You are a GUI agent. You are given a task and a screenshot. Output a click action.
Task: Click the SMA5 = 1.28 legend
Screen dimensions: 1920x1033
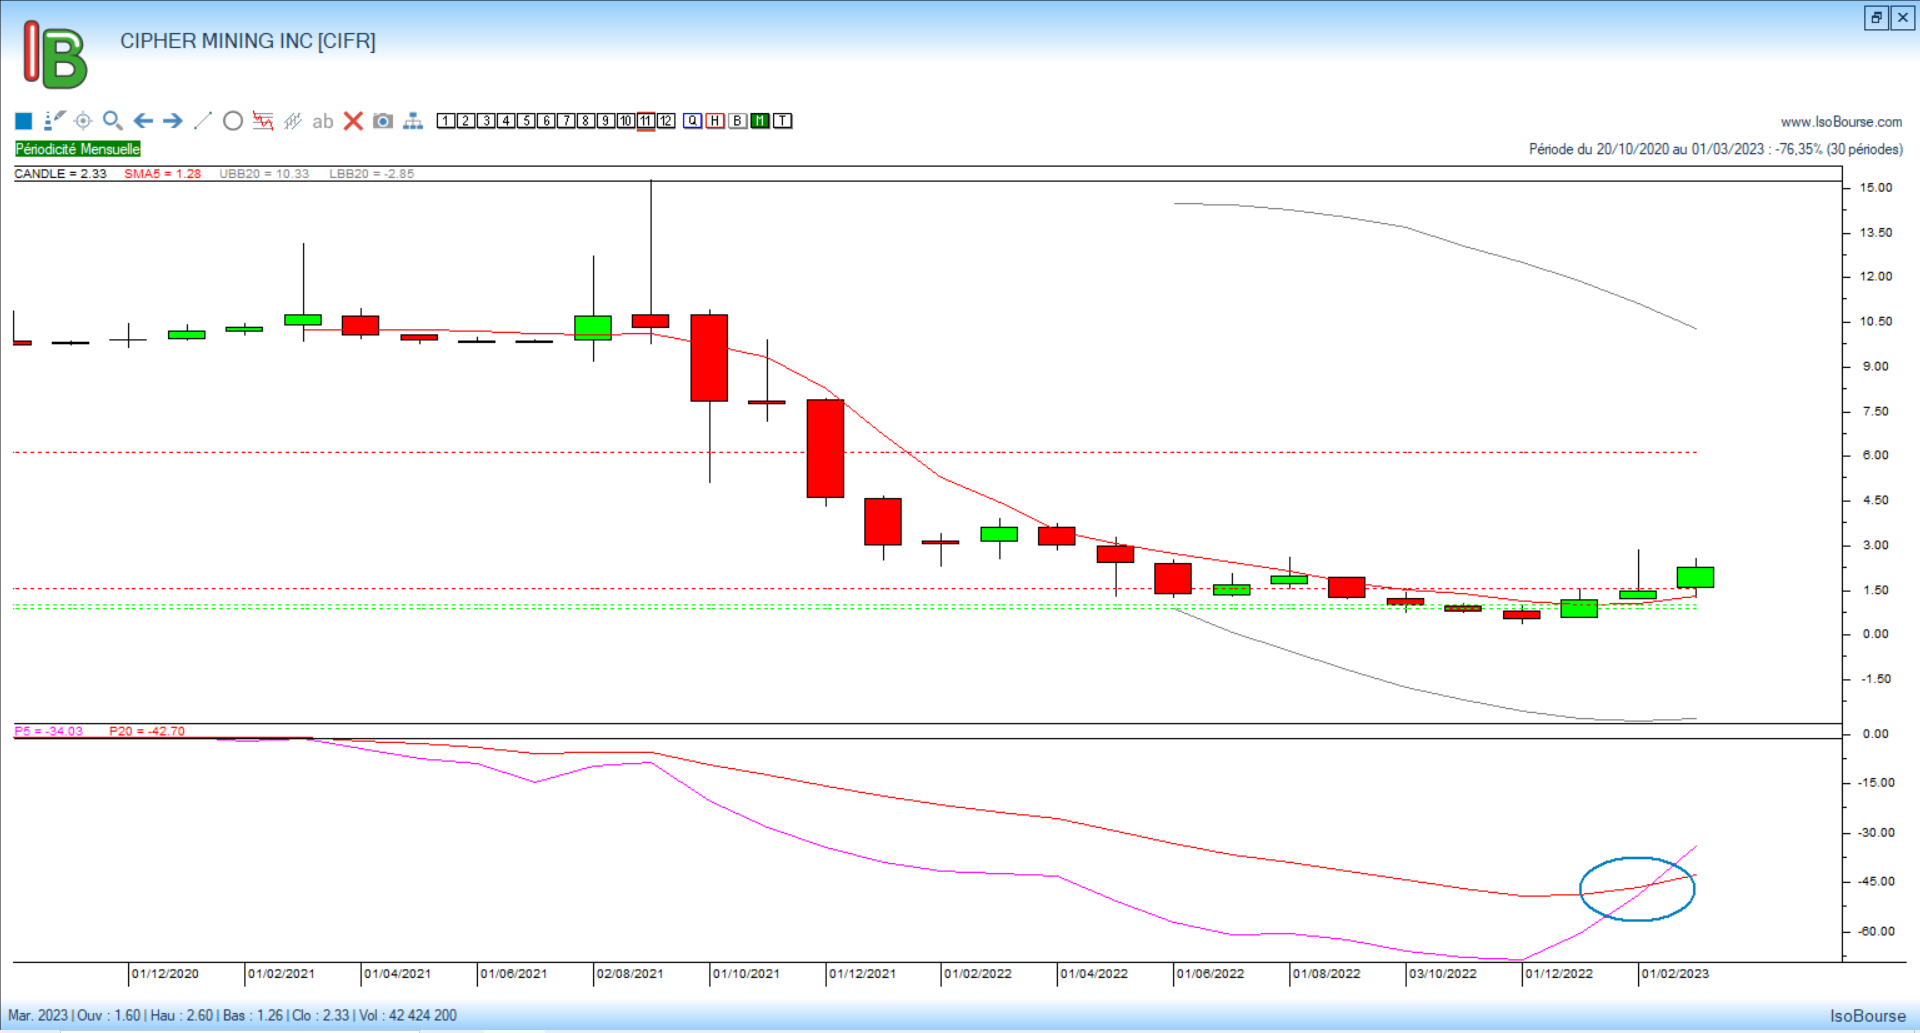(163, 174)
